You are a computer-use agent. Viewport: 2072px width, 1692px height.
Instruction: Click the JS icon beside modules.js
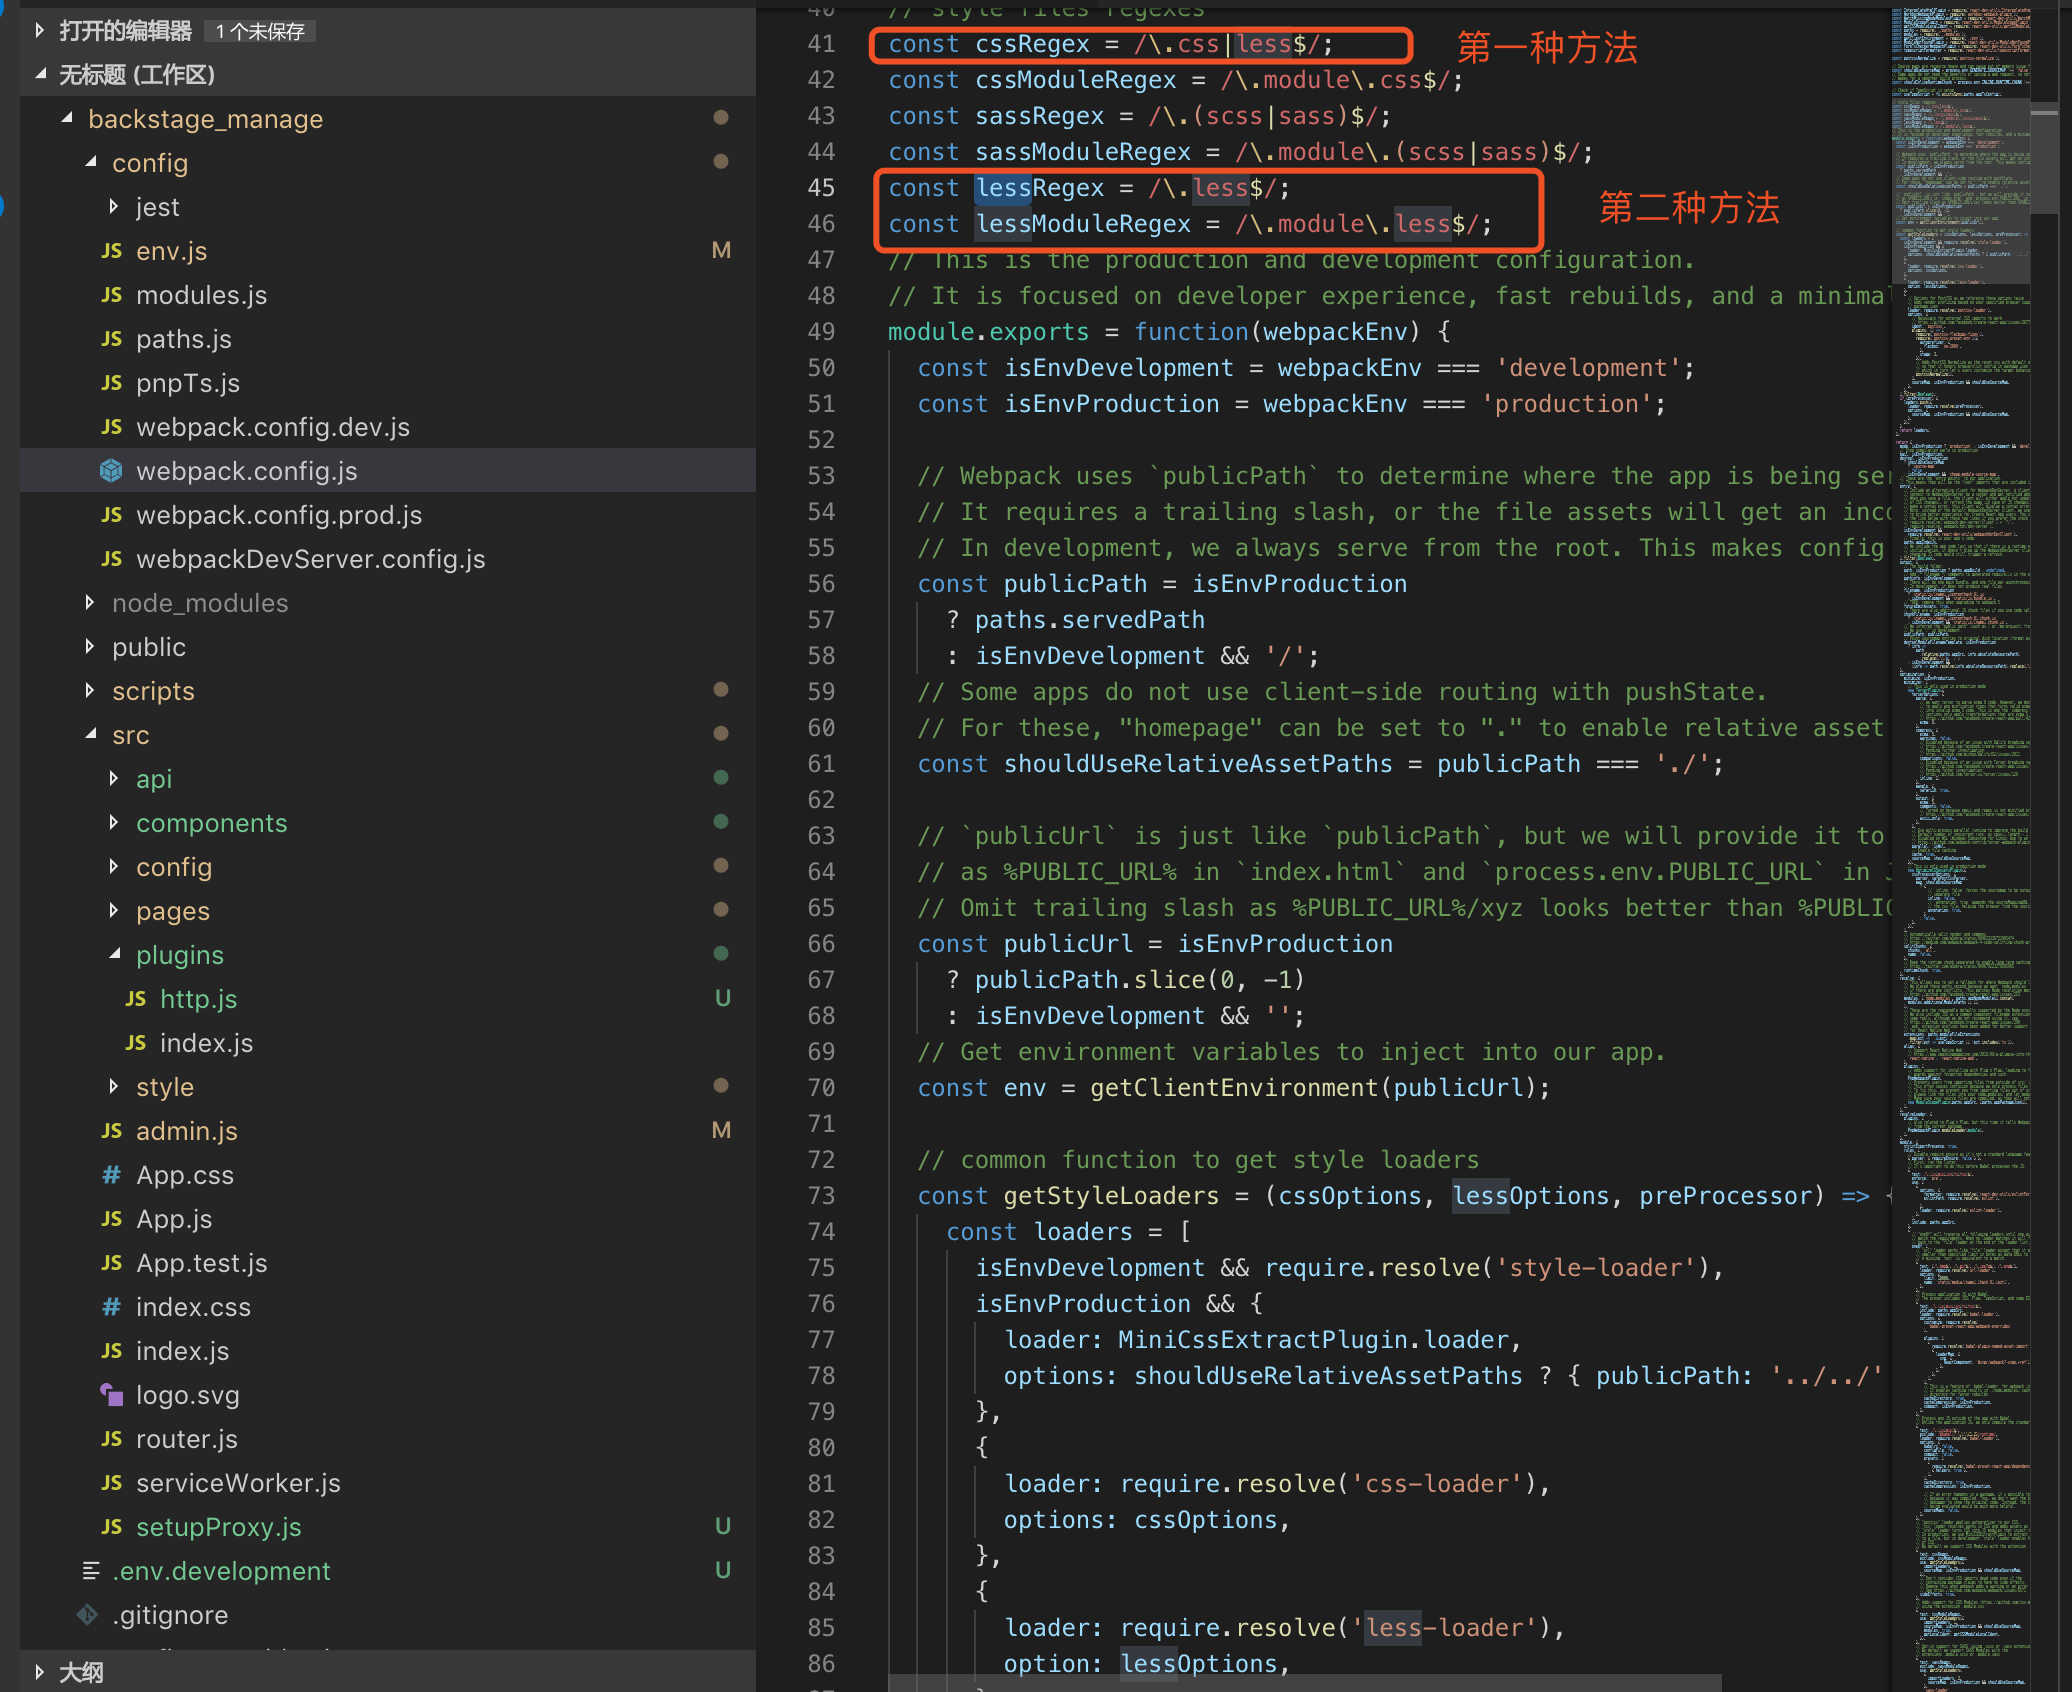tap(112, 295)
